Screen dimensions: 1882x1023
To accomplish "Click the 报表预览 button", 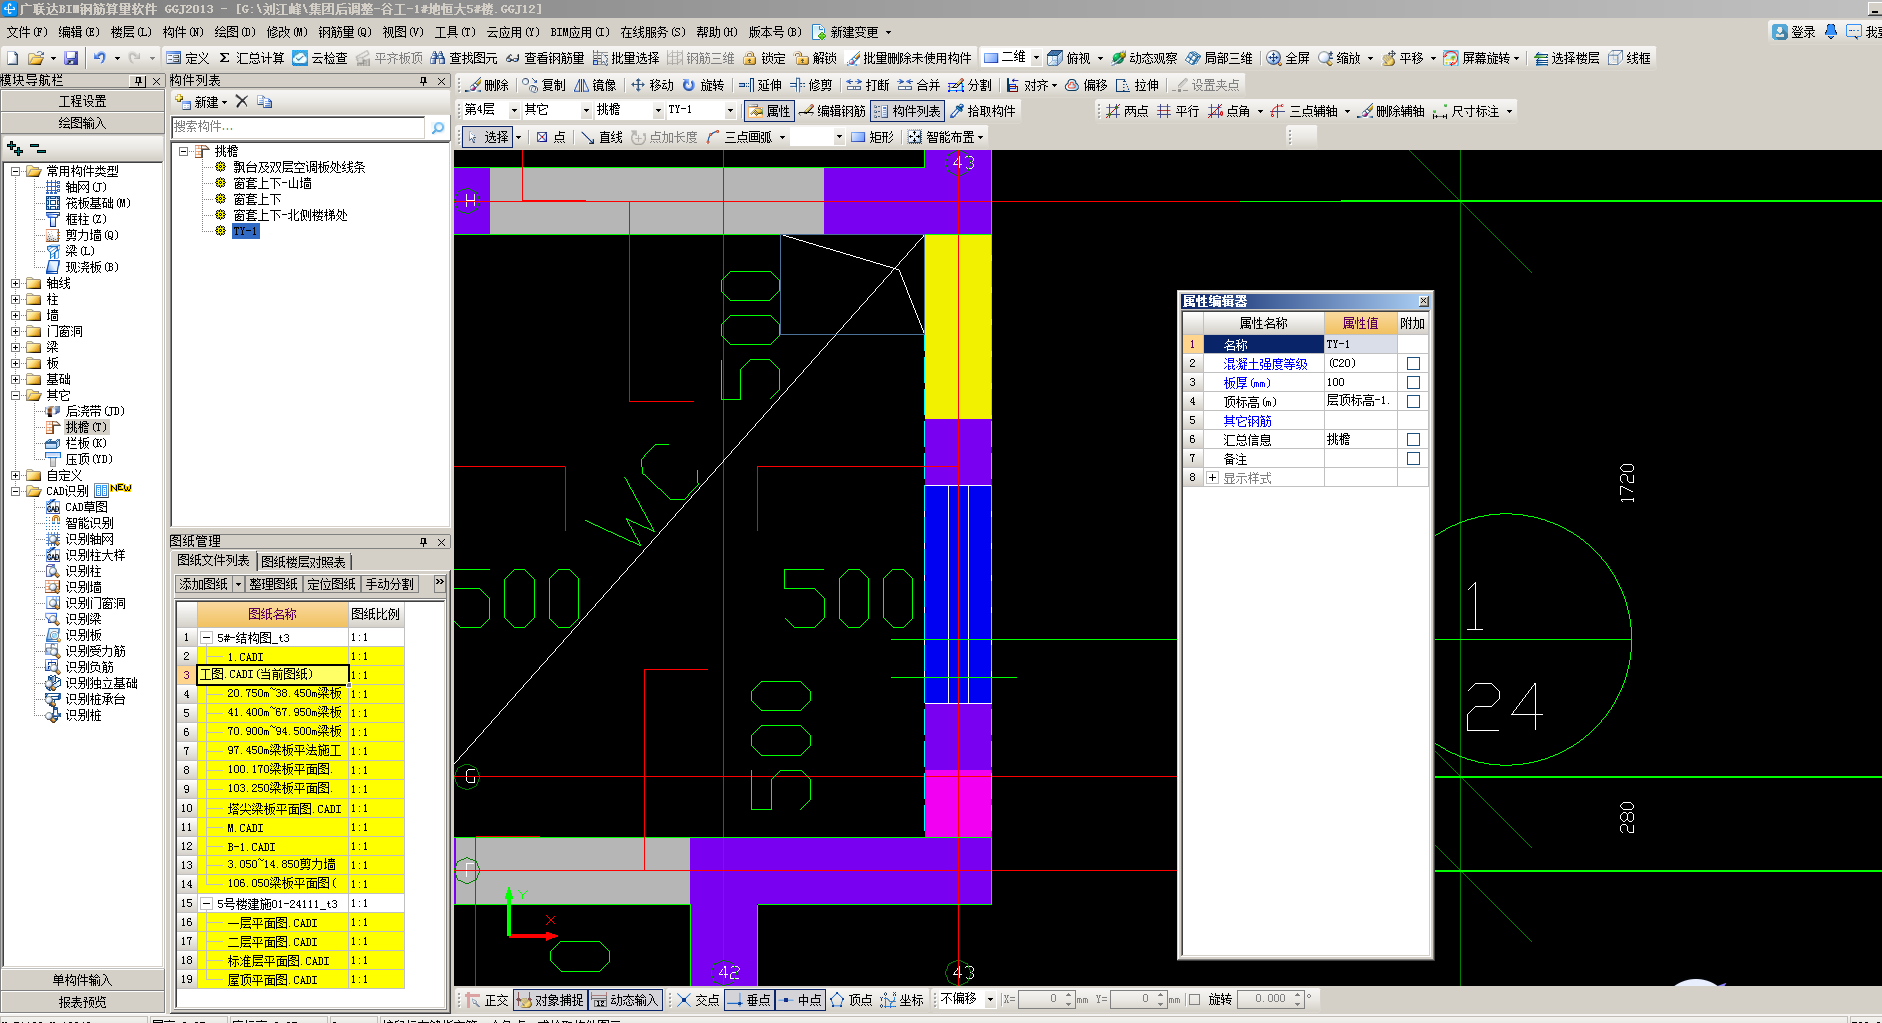I will point(82,1002).
